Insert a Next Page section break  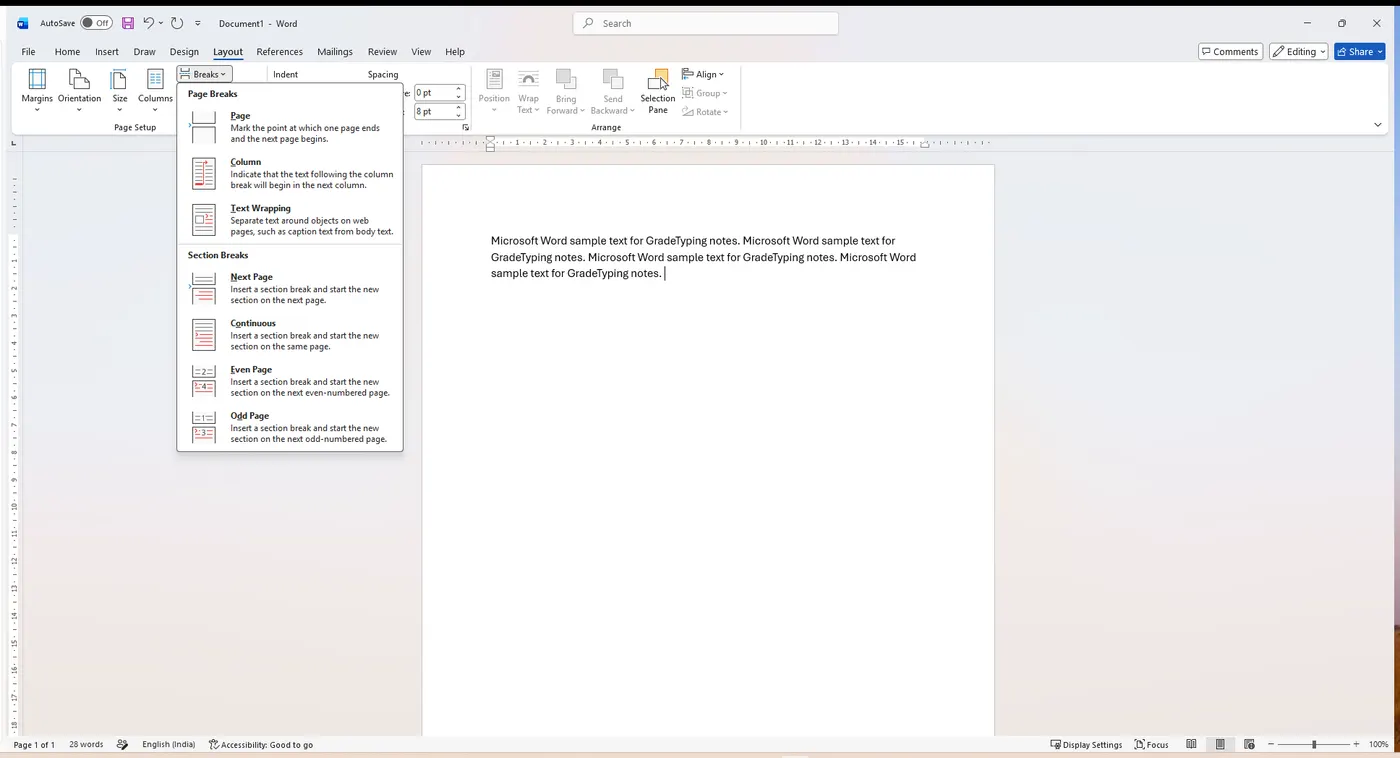pos(290,288)
